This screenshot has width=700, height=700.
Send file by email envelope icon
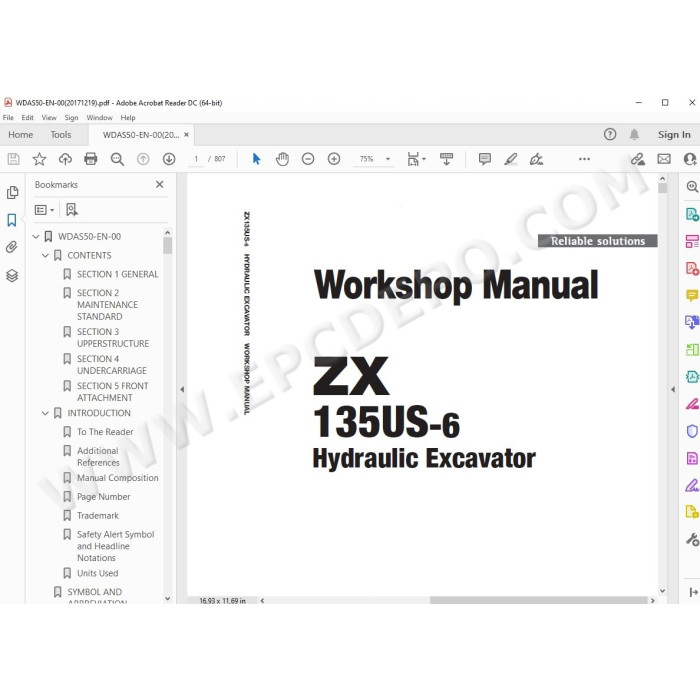(x=664, y=159)
